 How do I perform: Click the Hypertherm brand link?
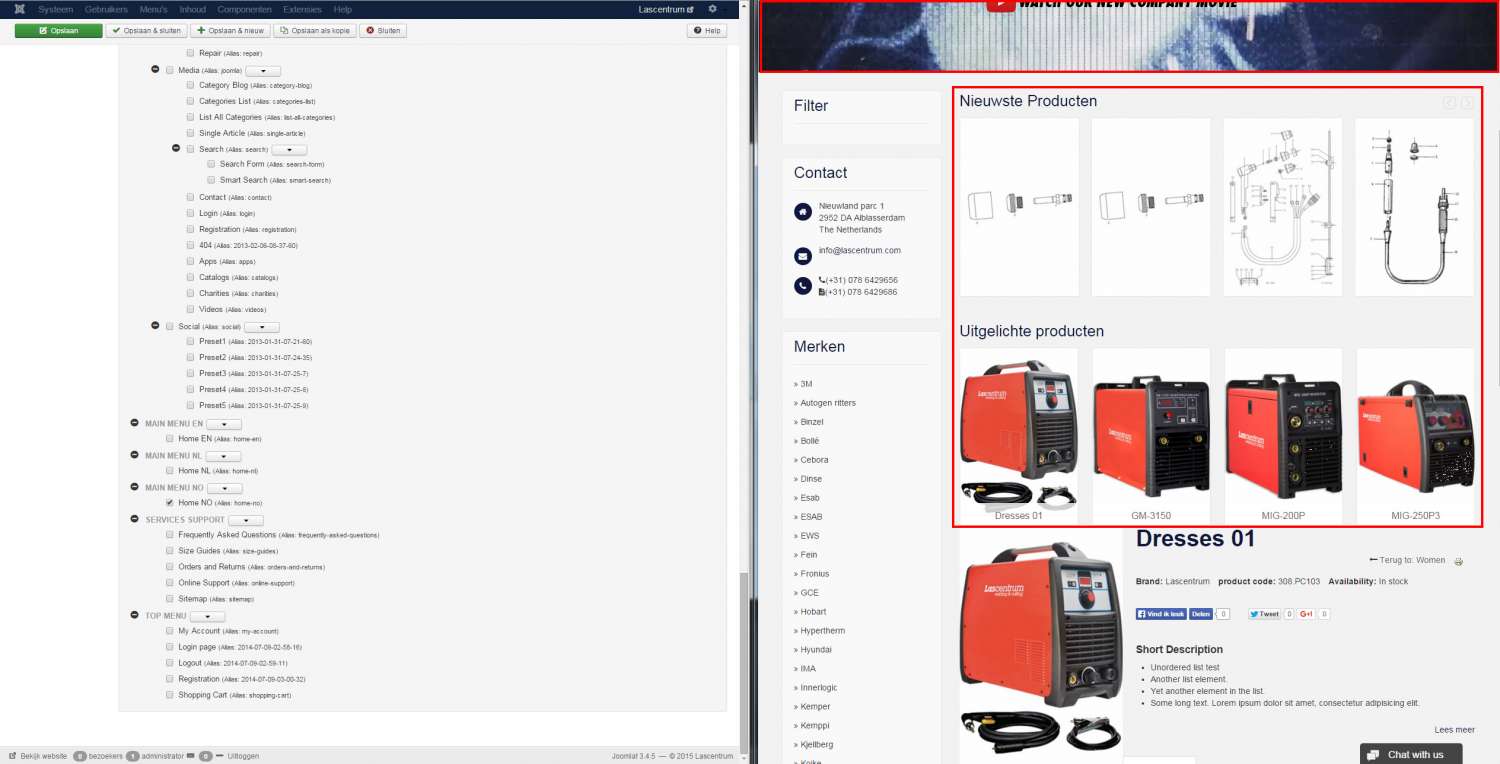(x=822, y=631)
